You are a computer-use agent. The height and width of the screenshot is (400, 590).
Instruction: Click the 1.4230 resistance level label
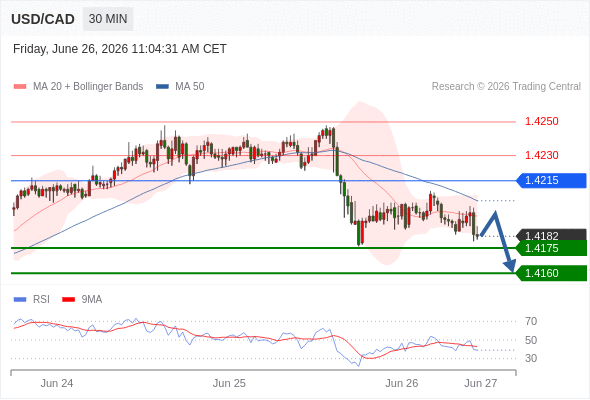tap(541, 155)
